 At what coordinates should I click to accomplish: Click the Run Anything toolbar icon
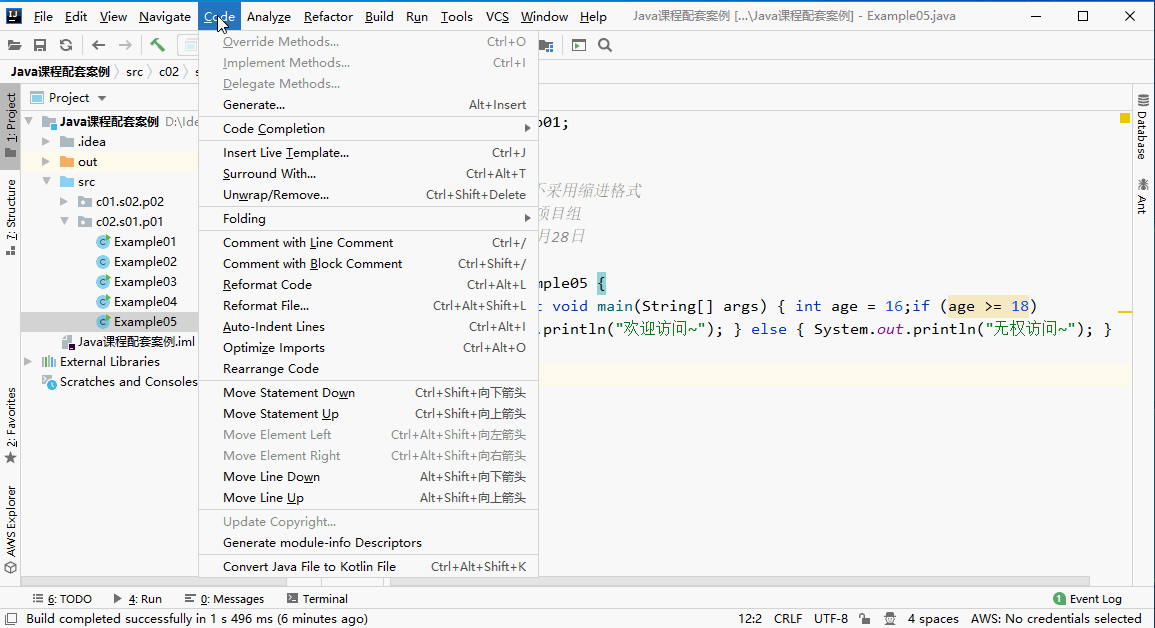(579, 46)
